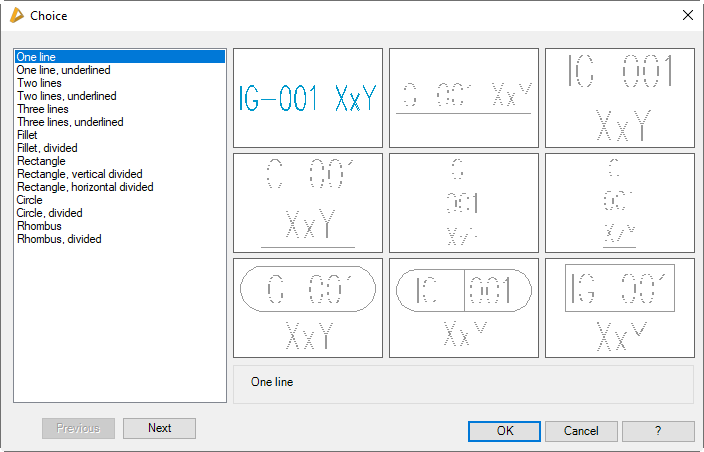Open help with the ? button
The height and width of the screenshot is (452, 704).
point(657,431)
